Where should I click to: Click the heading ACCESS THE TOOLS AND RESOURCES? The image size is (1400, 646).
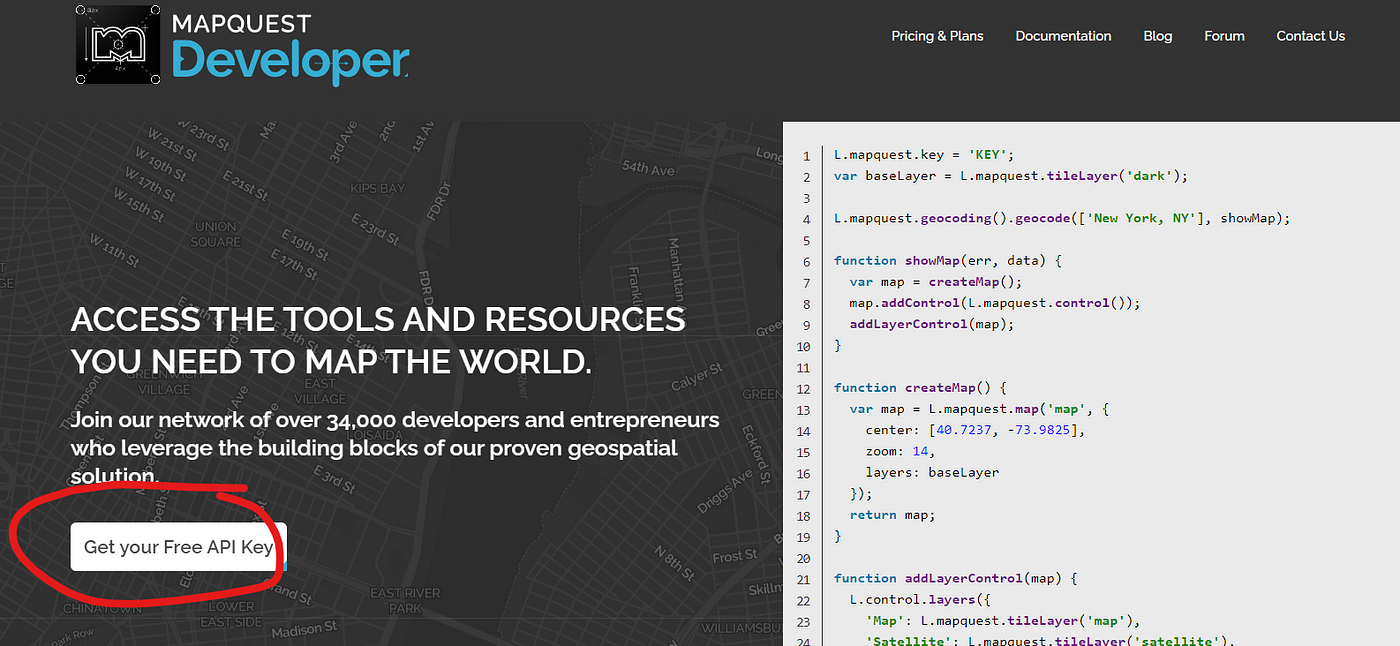(x=378, y=320)
